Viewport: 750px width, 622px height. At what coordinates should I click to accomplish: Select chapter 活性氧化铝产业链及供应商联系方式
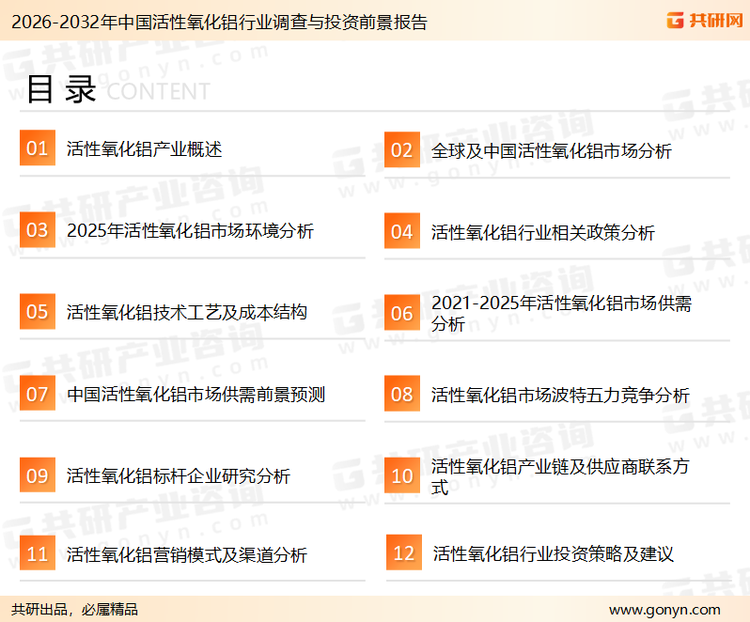coord(560,477)
